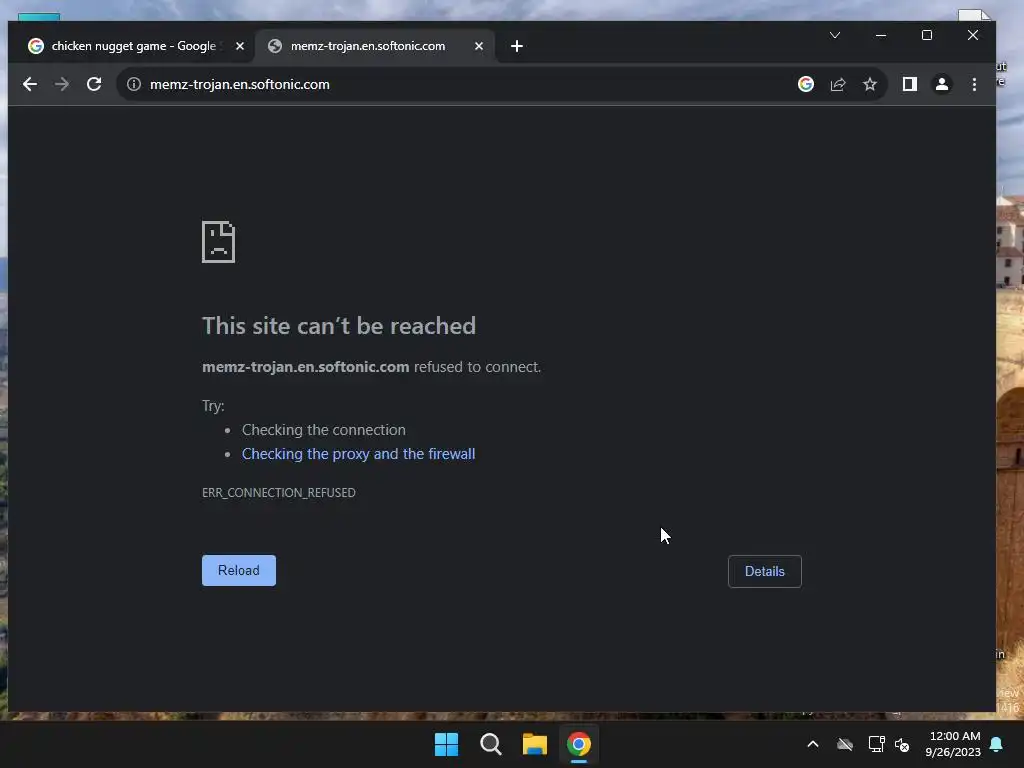Go back to the previous page
1024x768 pixels.
pos(30,84)
